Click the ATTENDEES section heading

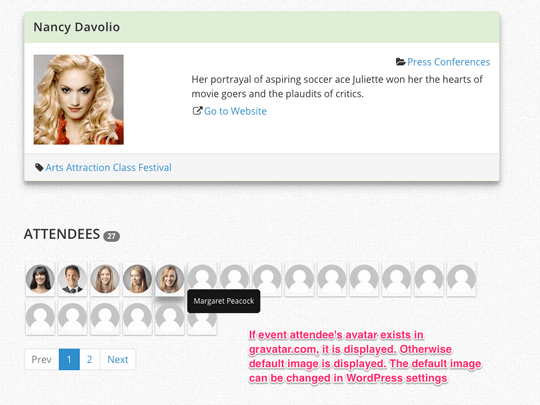[x=62, y=235]
